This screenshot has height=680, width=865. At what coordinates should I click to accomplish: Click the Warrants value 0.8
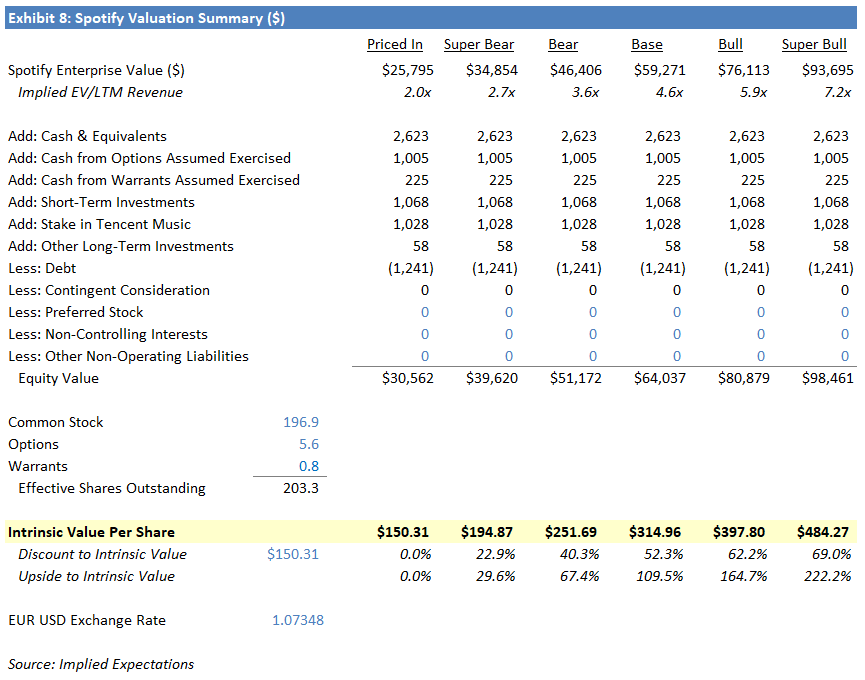point(309,467)
